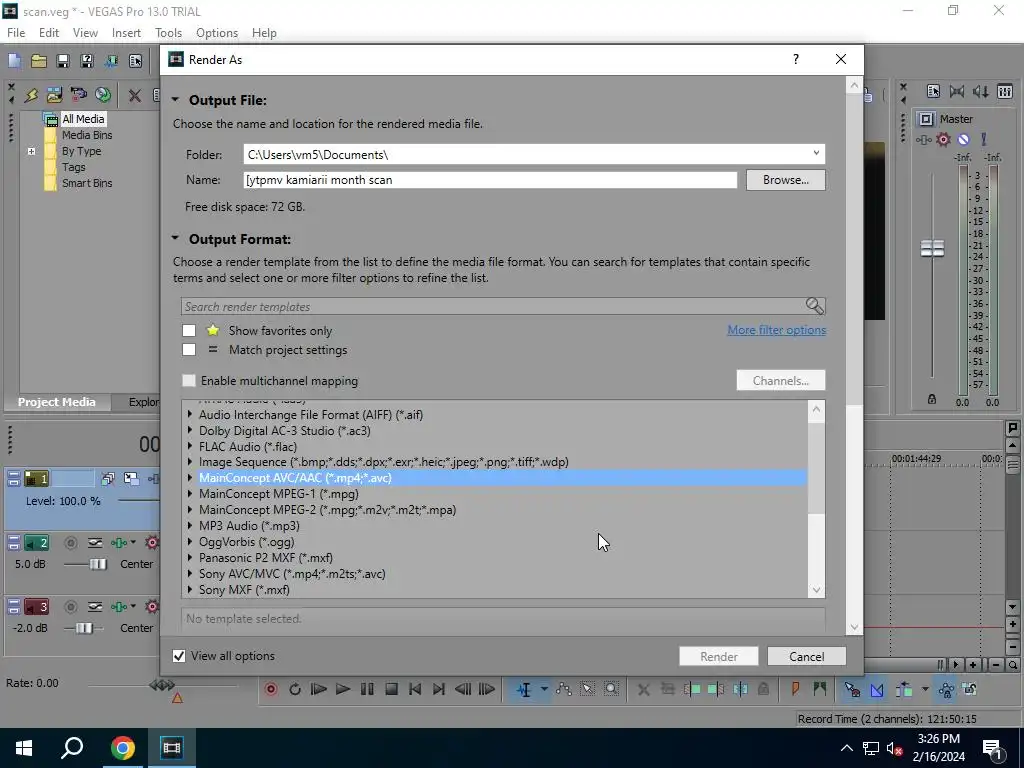Collapse the Output Format section
This screenshot has width=1024, height=768.
tap(175, 238)
